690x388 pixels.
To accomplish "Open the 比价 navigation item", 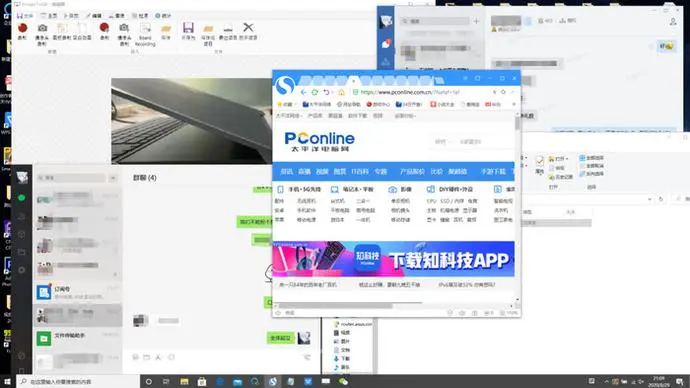I will pyautogui.click(x=437, y=172).
